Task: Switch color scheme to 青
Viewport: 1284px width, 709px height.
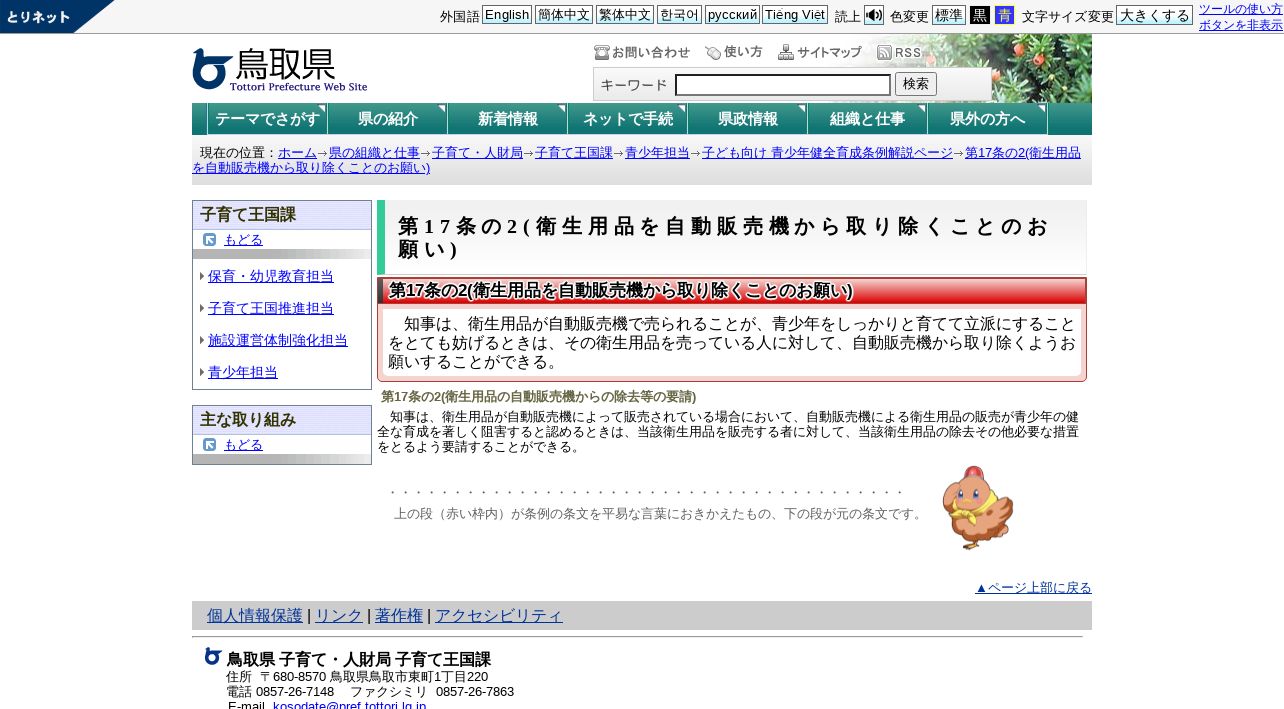Action: click(x=1004, y=15)
